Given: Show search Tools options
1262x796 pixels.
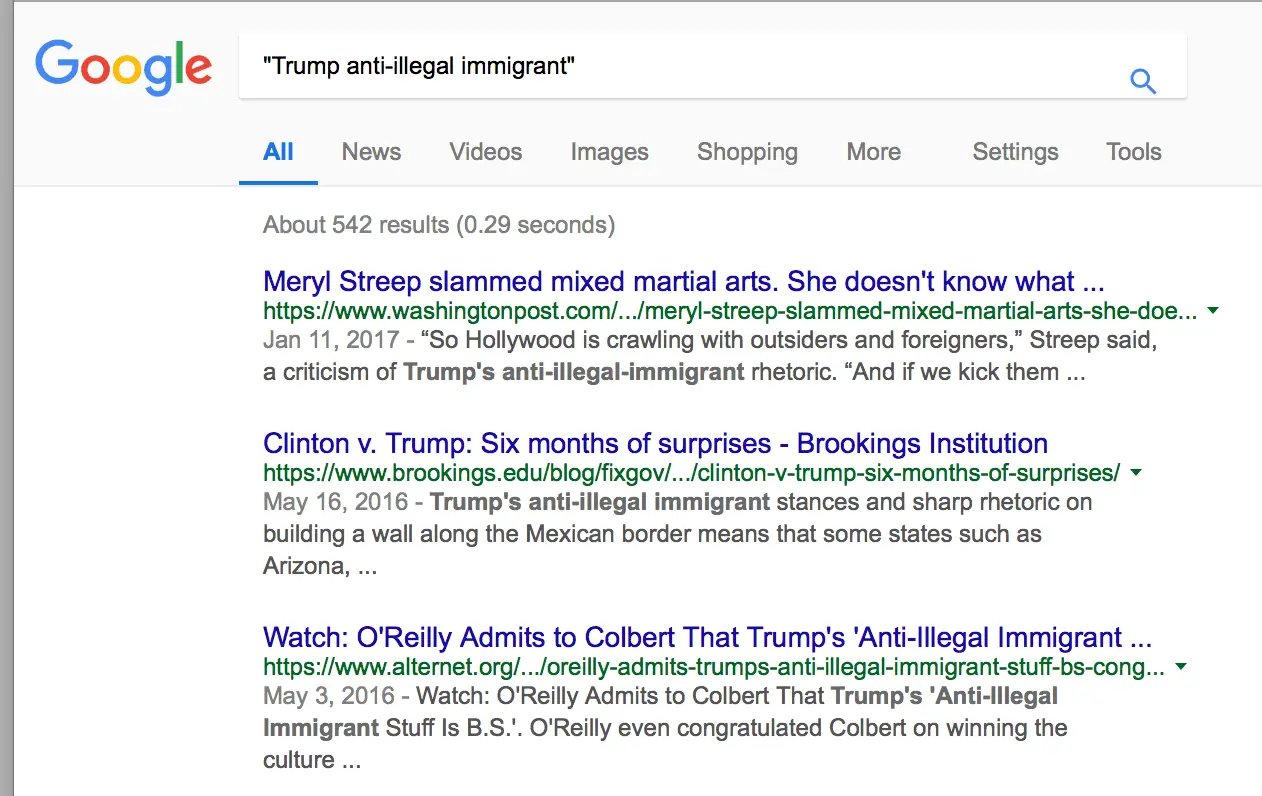Looking at the screenshot, I should point(1133,152).
